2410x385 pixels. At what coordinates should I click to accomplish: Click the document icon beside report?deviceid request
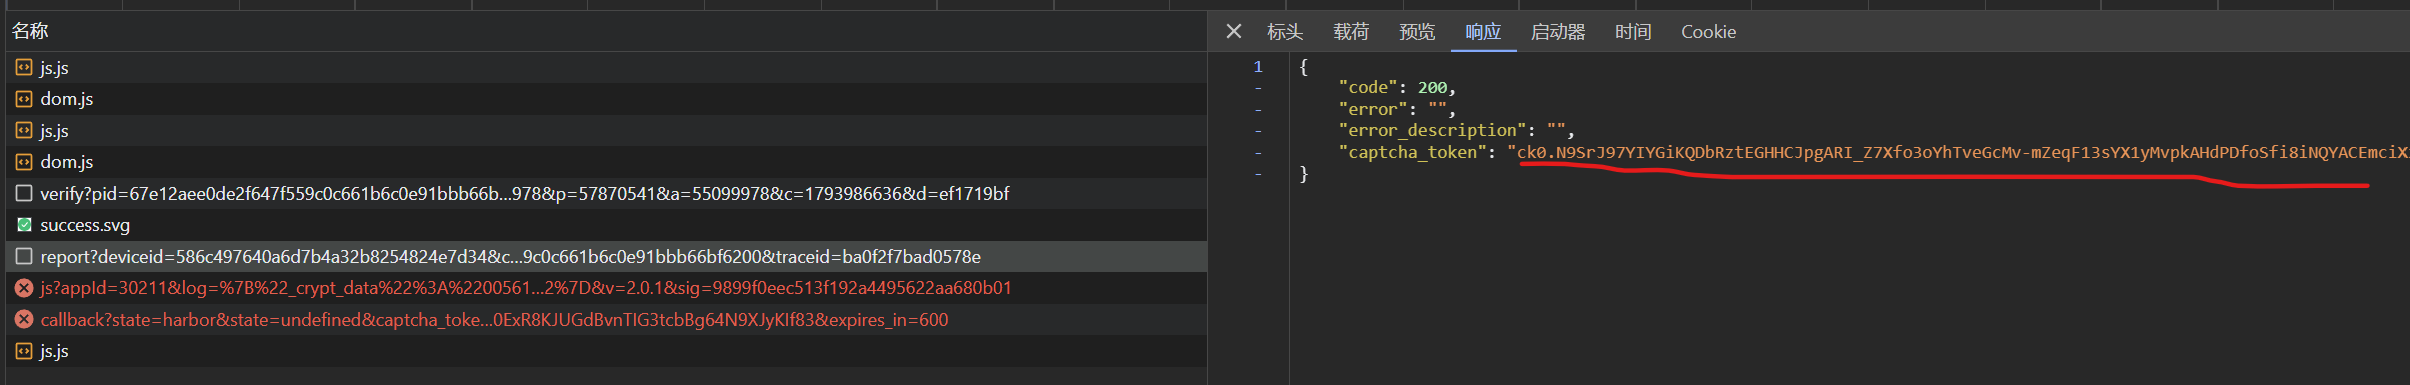(24, 256)
